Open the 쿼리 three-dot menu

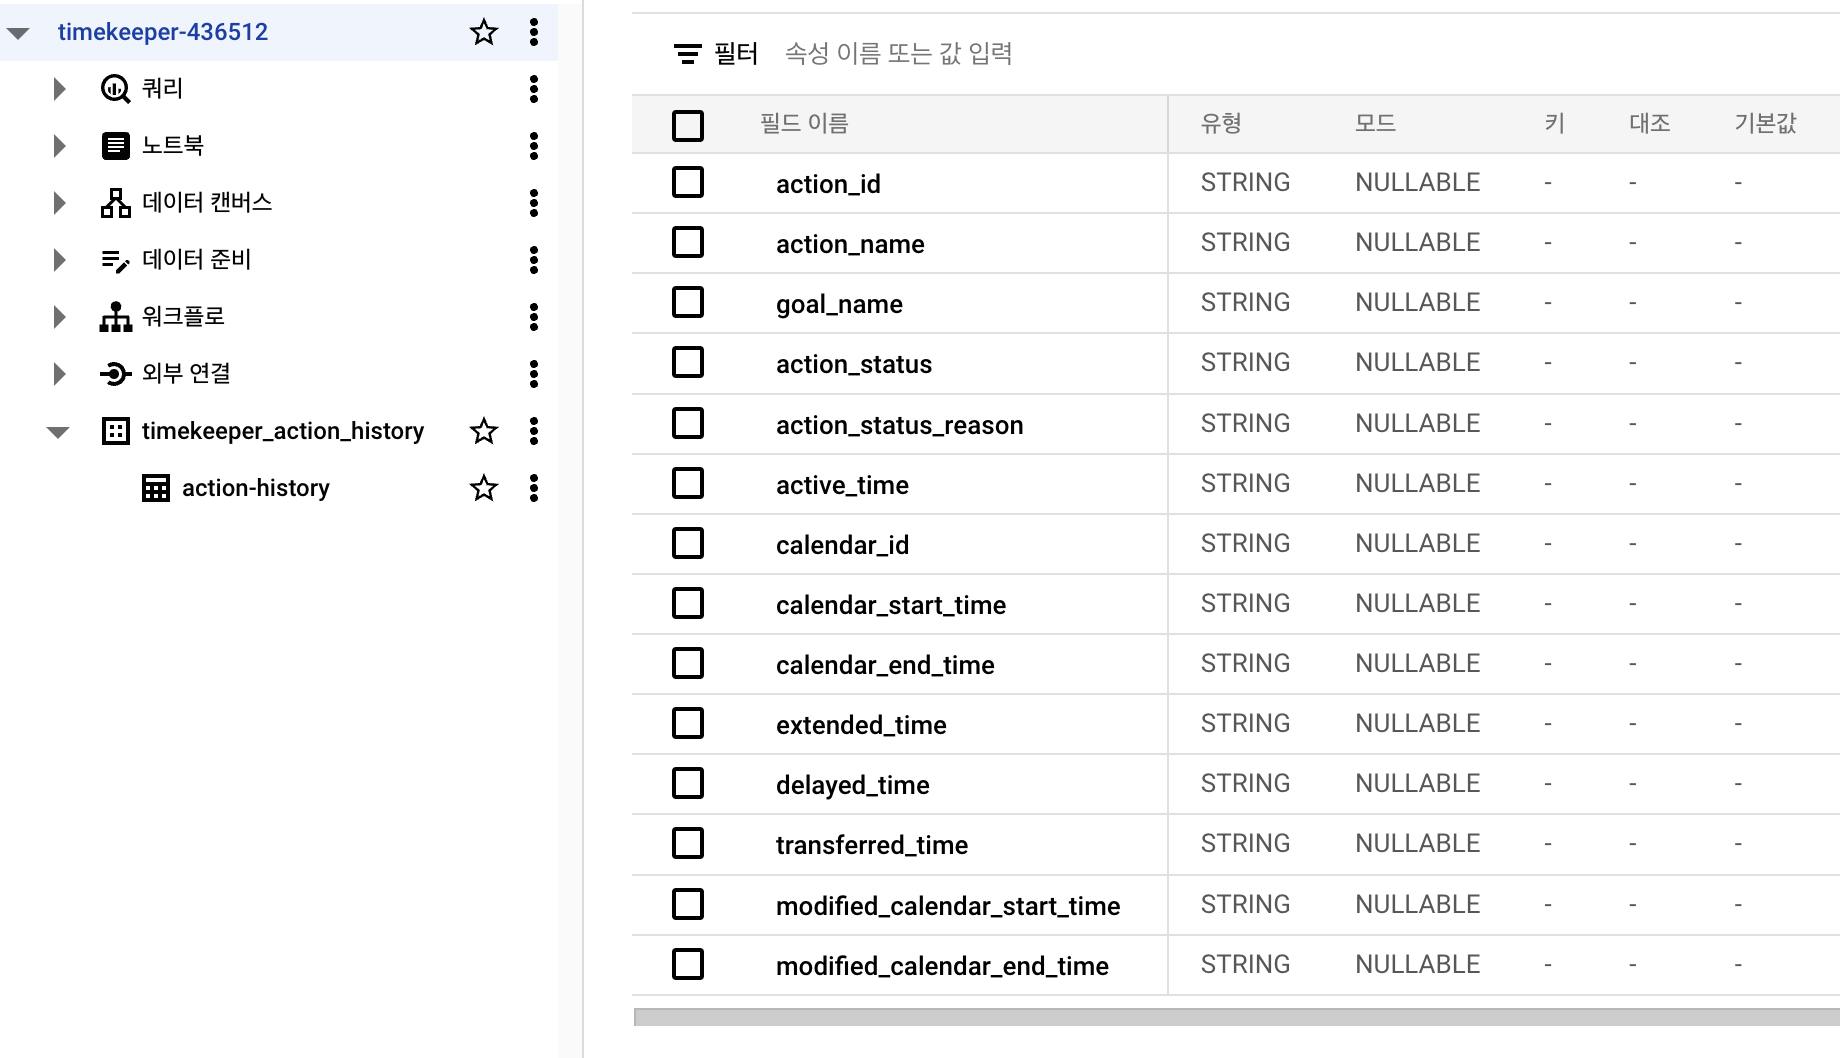coord(534,89)
